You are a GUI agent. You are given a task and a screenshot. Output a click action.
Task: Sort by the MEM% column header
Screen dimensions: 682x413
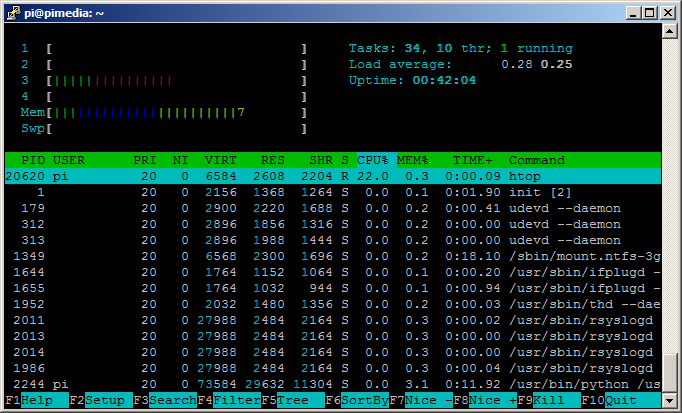(x=412, y=160)
